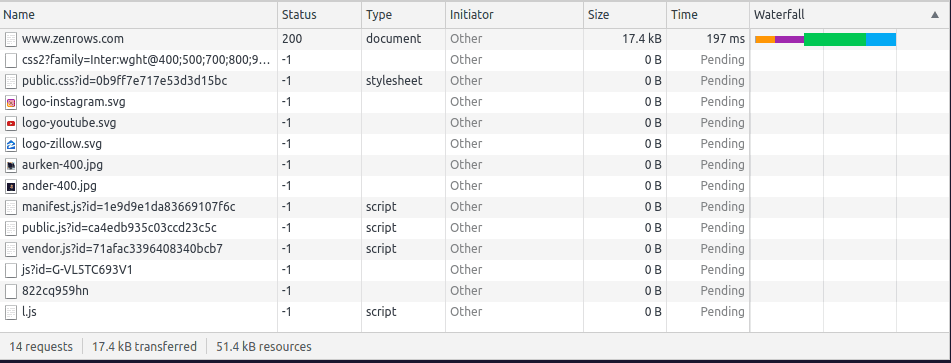This screenshot has height=363, width=951.
Task: Select the public.css?id=0b9ff7e717e53d3d15bc request
Action: pos(124,81)
